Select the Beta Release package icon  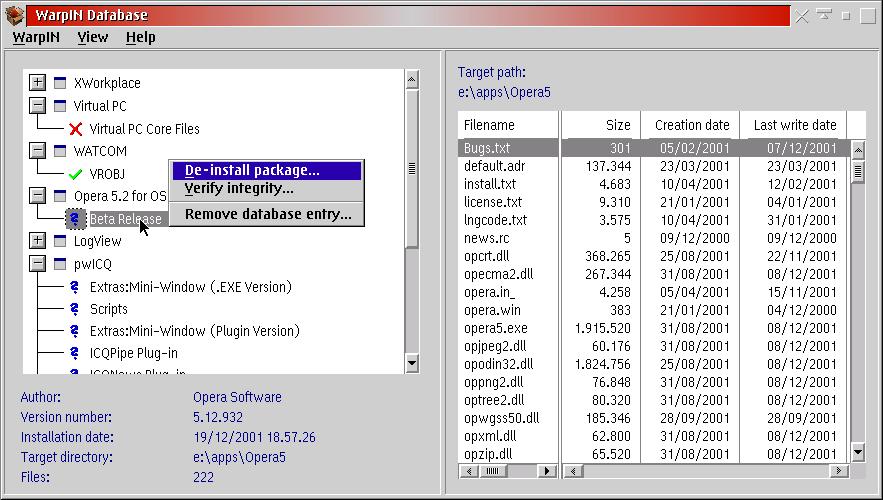coord(75,219)
